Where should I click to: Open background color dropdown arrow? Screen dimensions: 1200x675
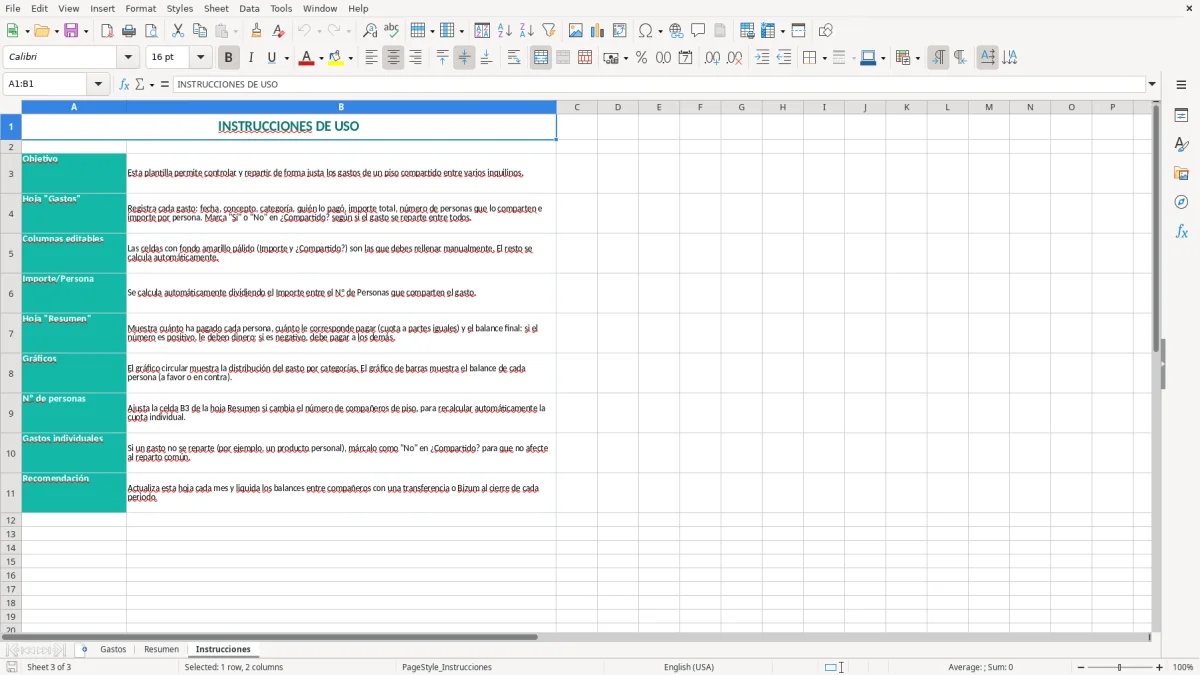click(351, 58)
